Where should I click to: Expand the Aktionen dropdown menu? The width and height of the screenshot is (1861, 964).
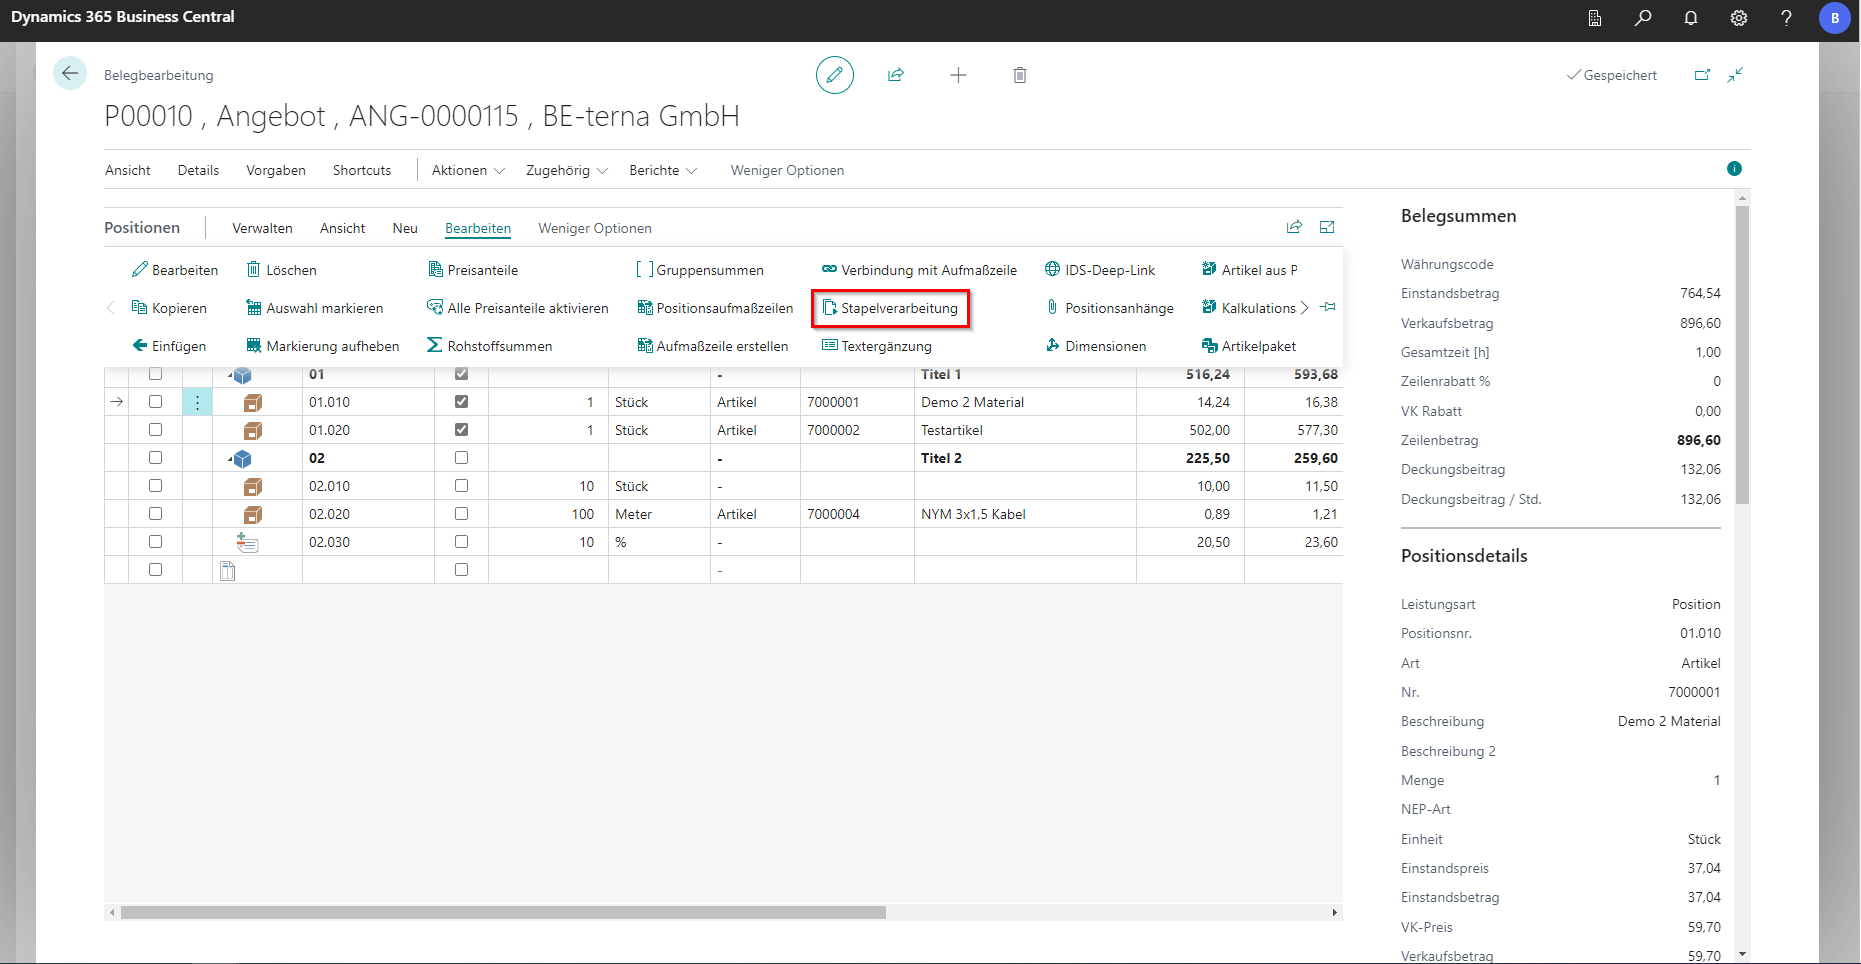(x=468, y=171)
